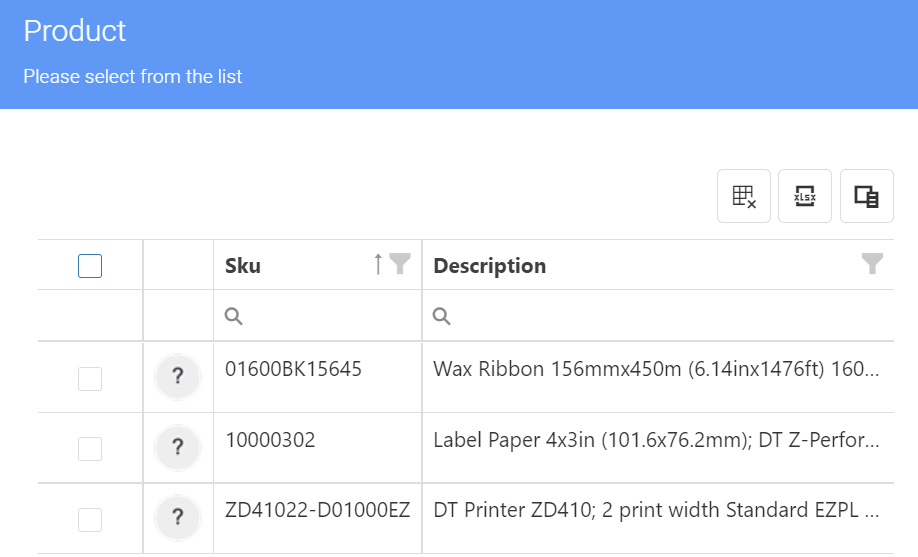Click question mark icon for 10000302
Viewport: 918px width, 557px height.
tap(178, 447)
